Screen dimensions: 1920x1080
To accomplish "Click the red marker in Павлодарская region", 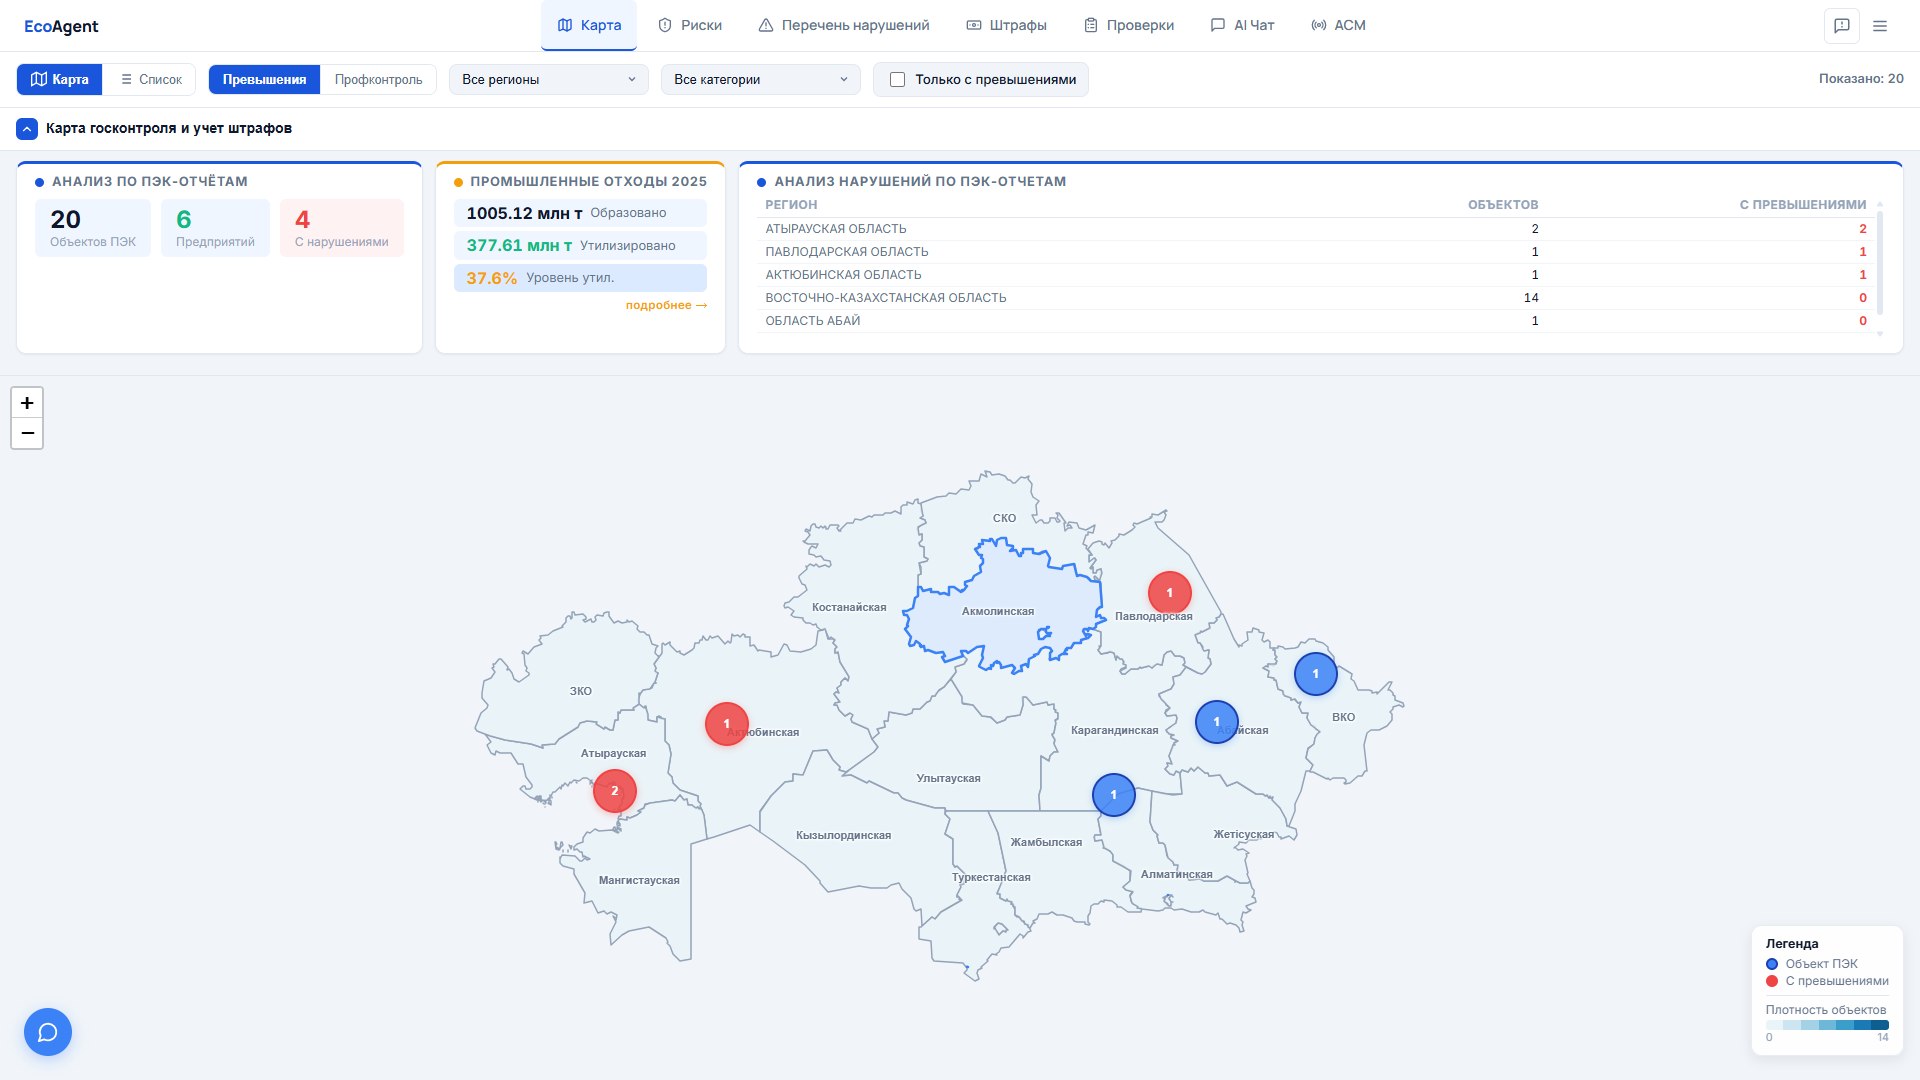I will coord(1169,593).
